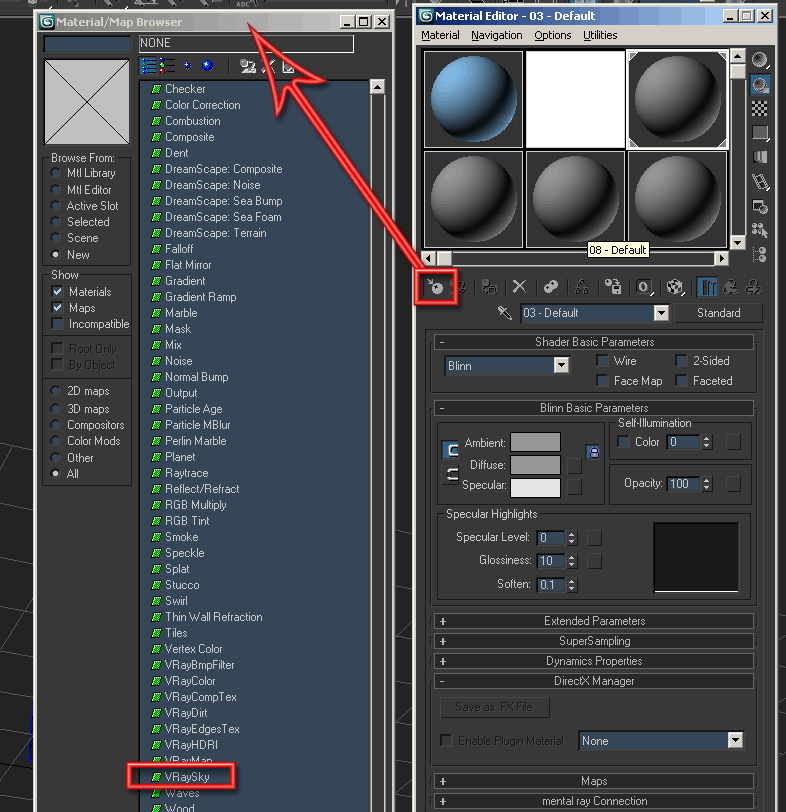This screenshot has height=812, width=786.
Task: Open the Material/Map Navigator icon
Action: point(760,254)
